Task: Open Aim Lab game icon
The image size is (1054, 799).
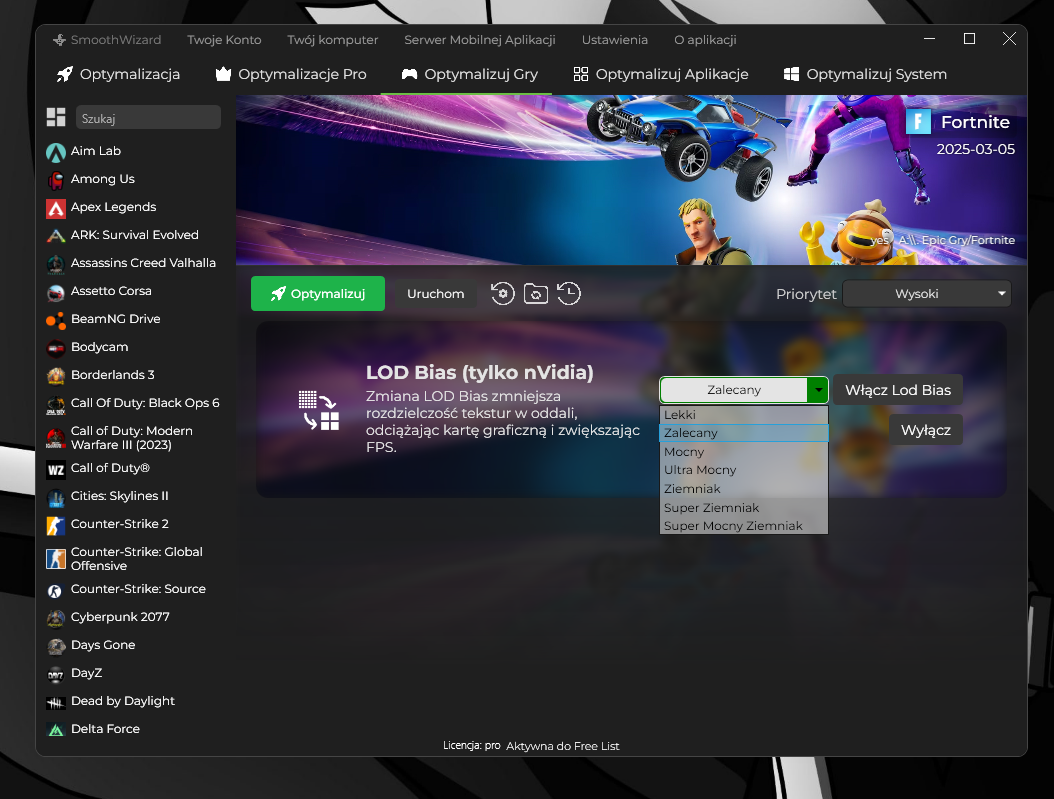Action: coord(56,153)
